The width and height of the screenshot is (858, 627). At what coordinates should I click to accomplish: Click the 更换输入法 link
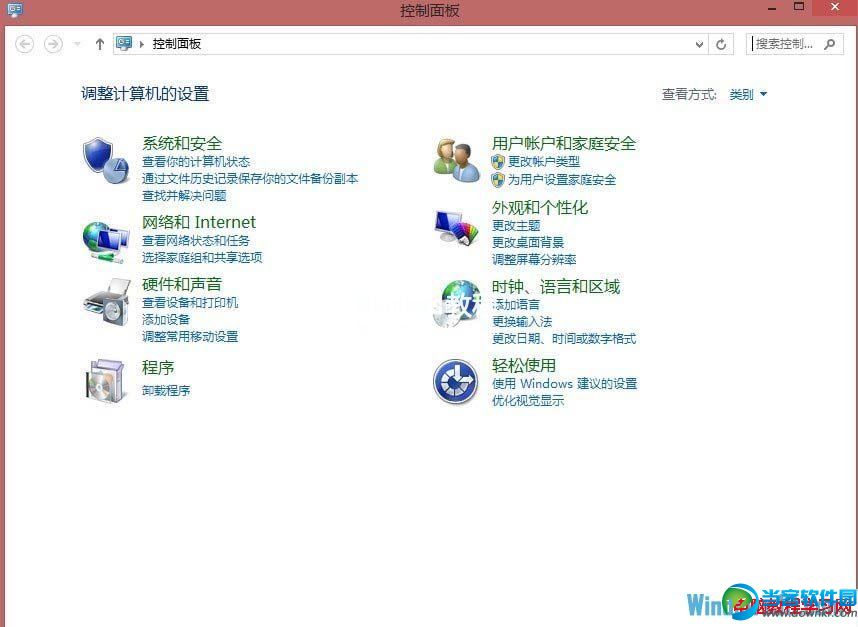(521, 322)
